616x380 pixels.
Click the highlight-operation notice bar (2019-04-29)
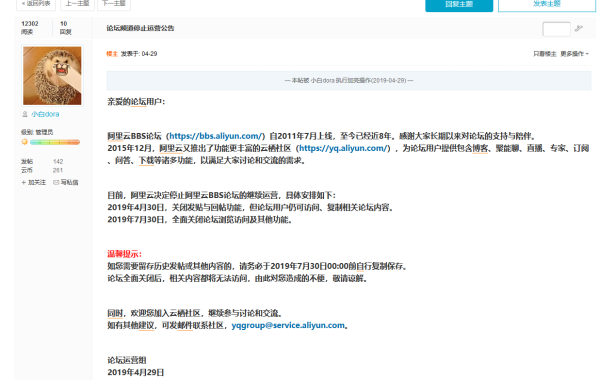tap(349, 81)
